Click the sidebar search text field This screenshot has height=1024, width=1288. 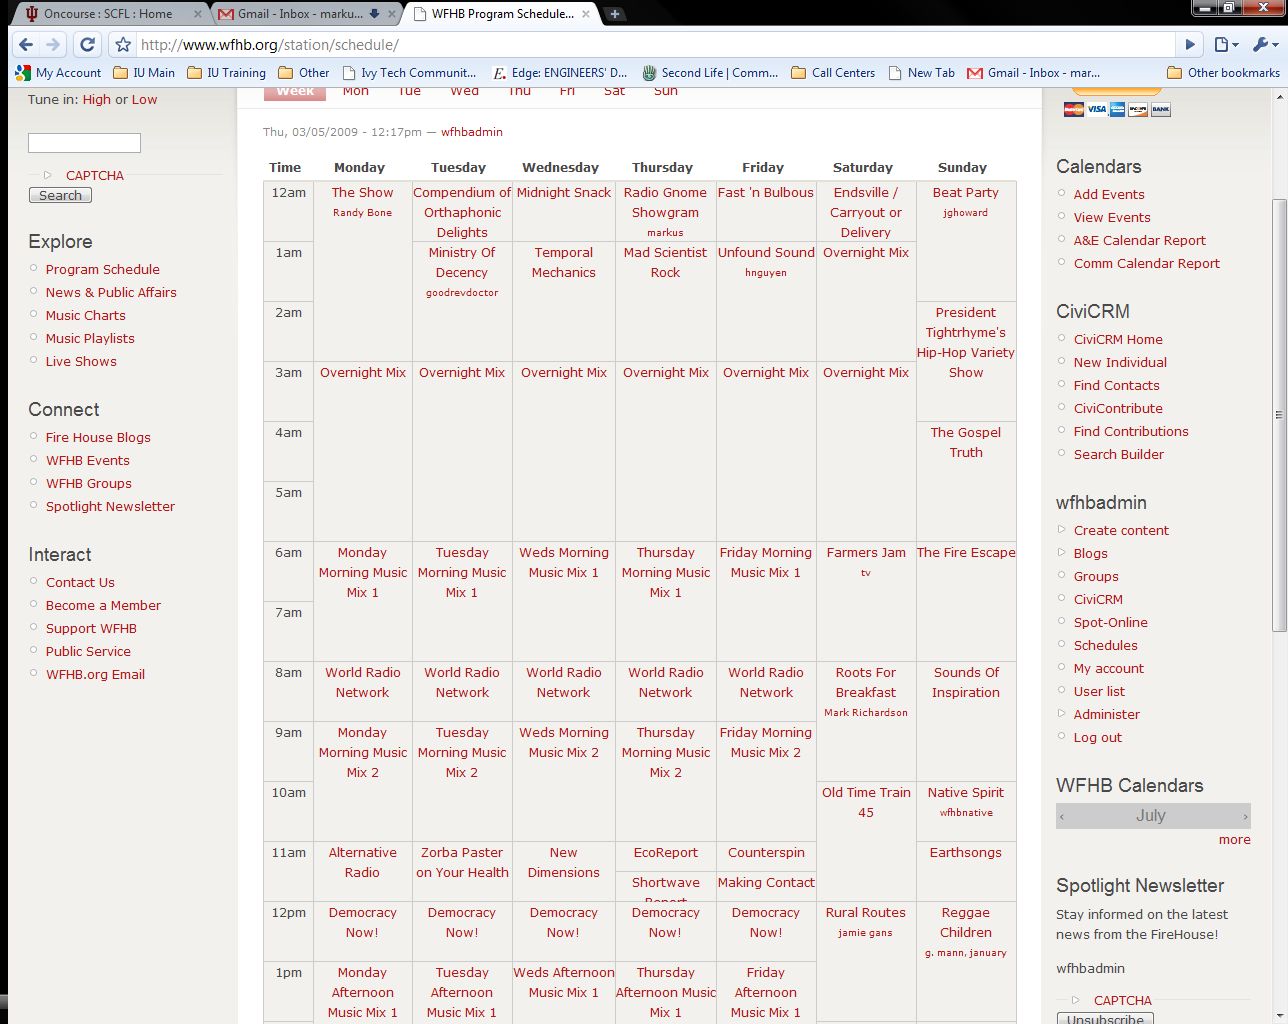(84, 143)
